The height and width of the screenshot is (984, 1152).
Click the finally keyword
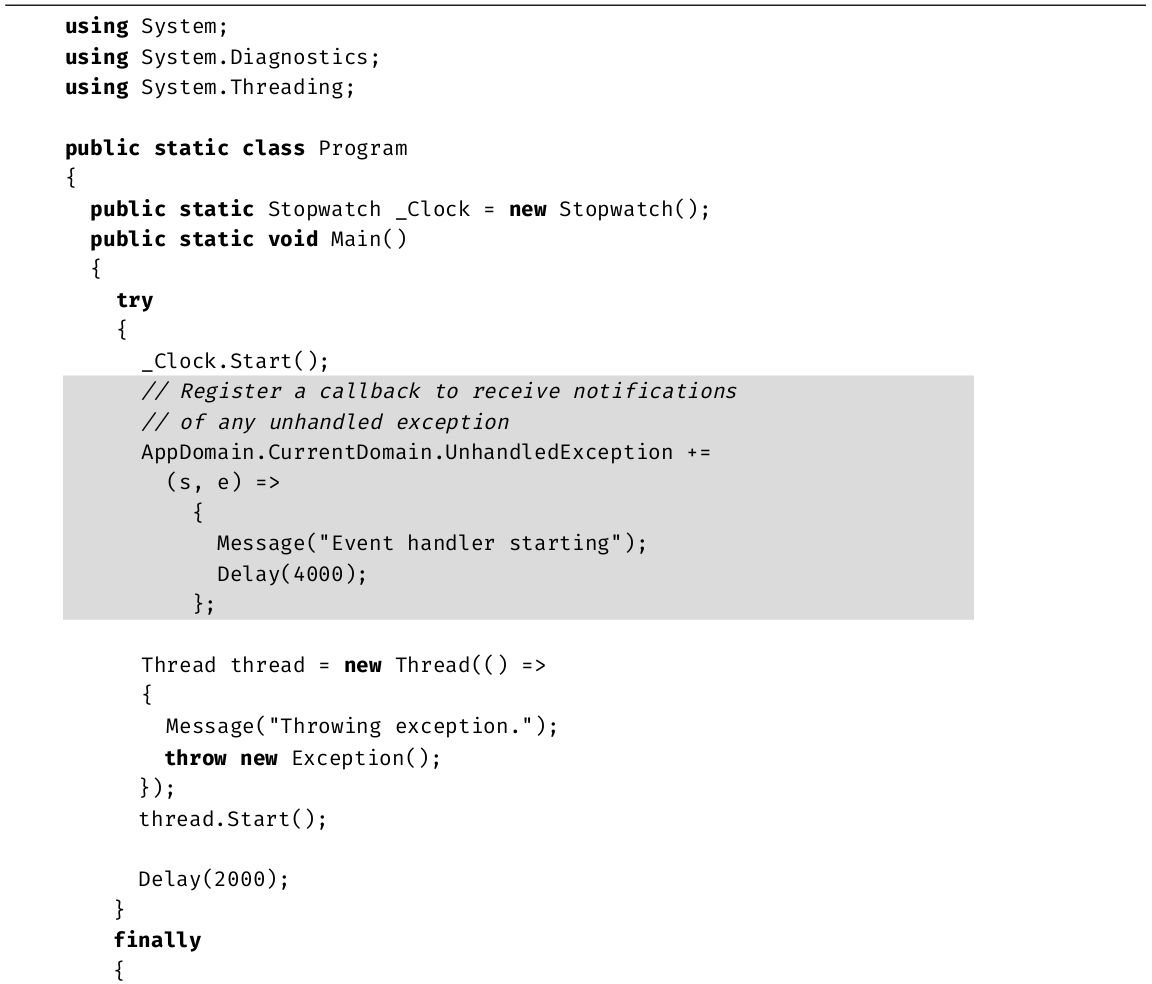click(x=157, y=940)
